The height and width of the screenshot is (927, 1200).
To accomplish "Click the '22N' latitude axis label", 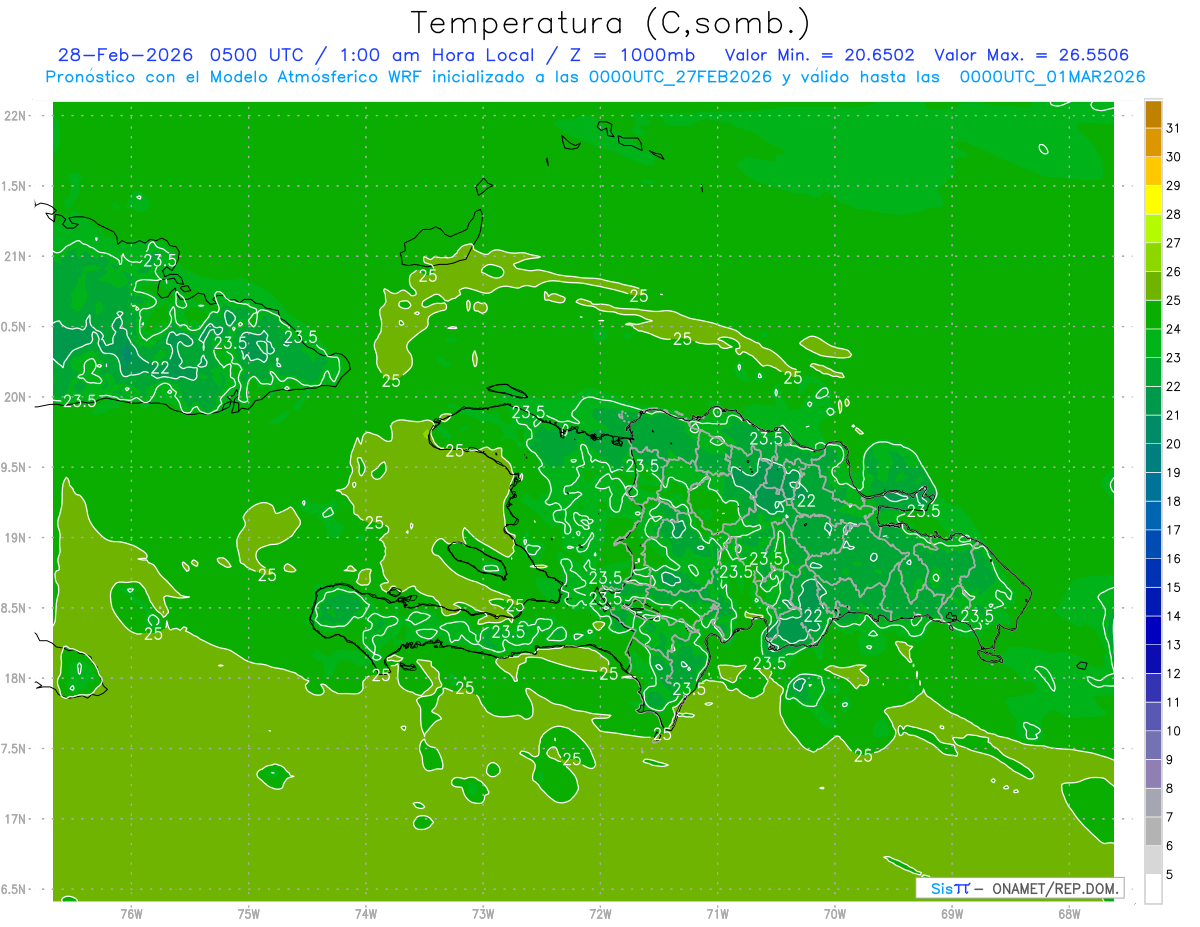I will [x=15, y=116].
